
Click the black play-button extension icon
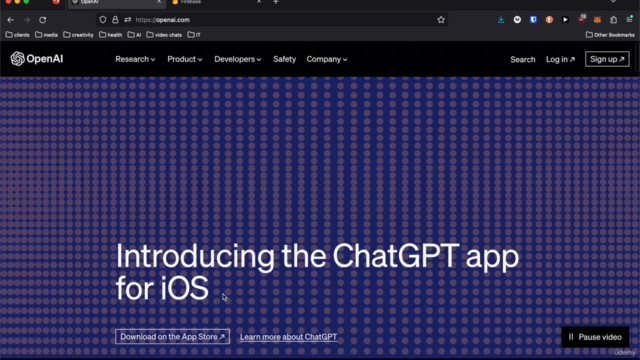(565, 20)
